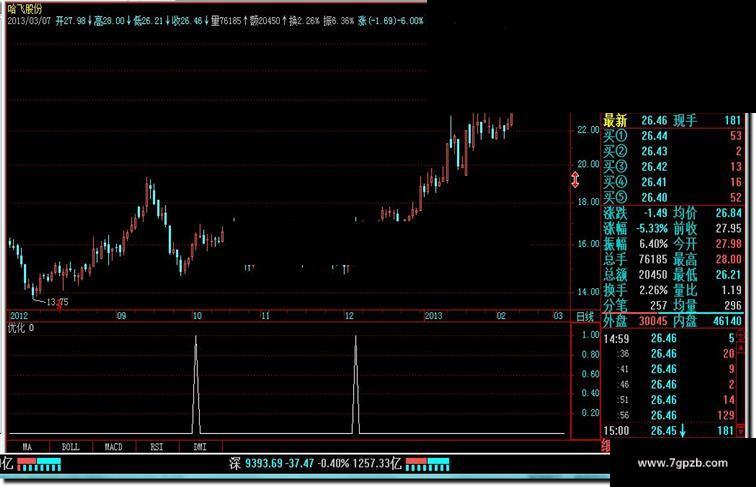Image resolution: width=756 pixels, height=487 pixels.
Task: Select the 买③ bid row at 26.42
Action: tap(672, 167)
